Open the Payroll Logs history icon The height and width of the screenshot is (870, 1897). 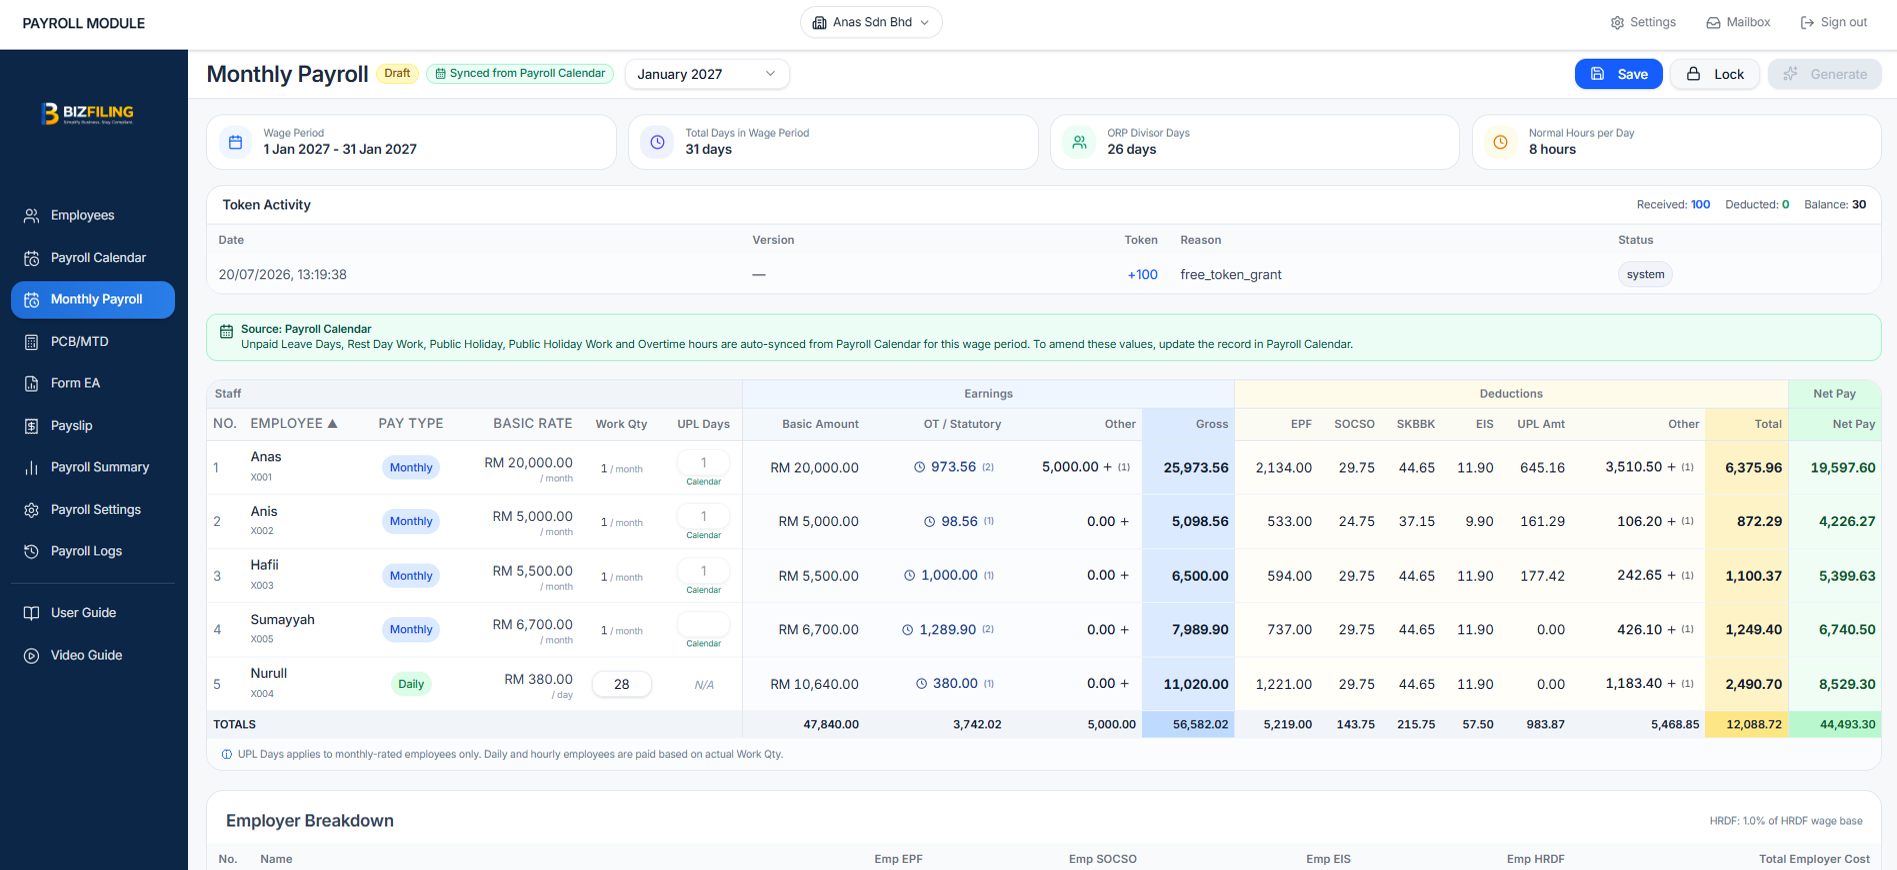pos(32,551)
